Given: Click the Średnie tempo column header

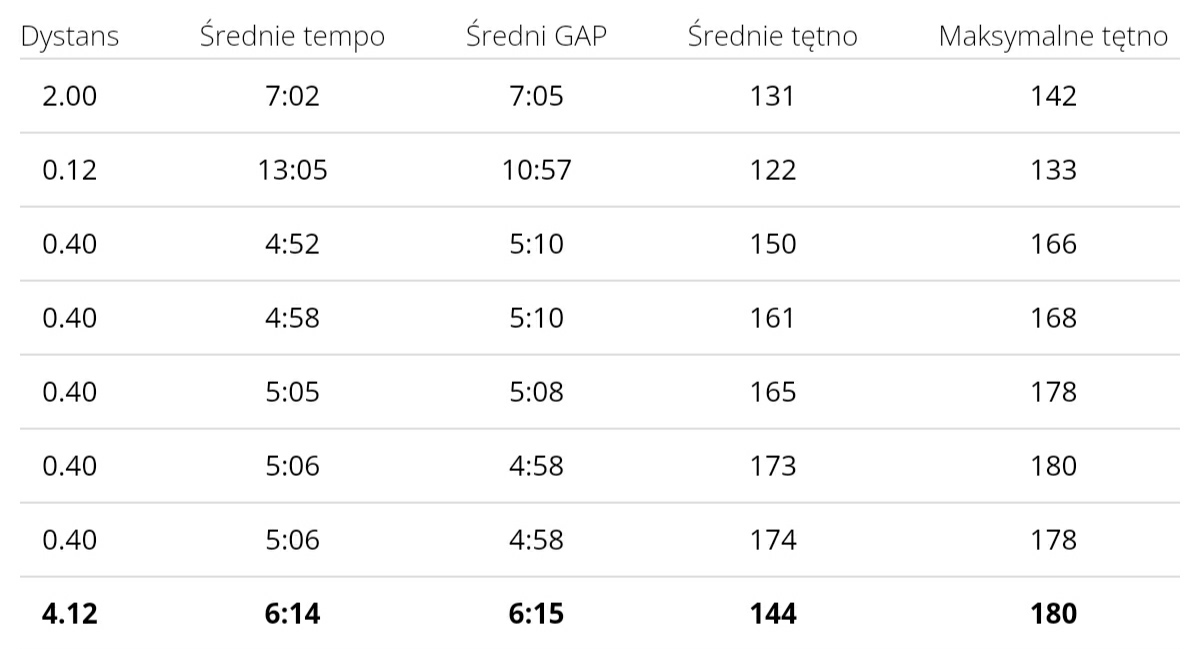Looking at the screenshot, I should point(292,36).
